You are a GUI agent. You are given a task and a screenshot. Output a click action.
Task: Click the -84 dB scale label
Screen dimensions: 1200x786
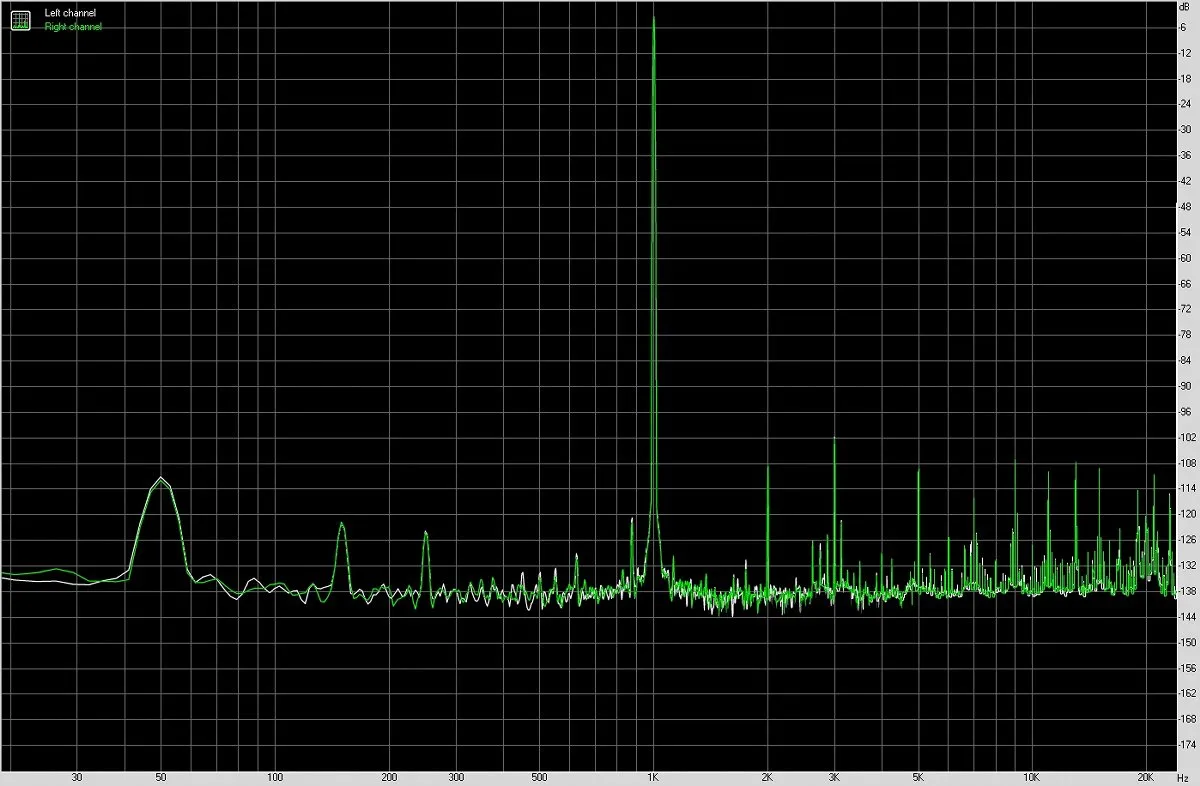(x=1183, y=360)
